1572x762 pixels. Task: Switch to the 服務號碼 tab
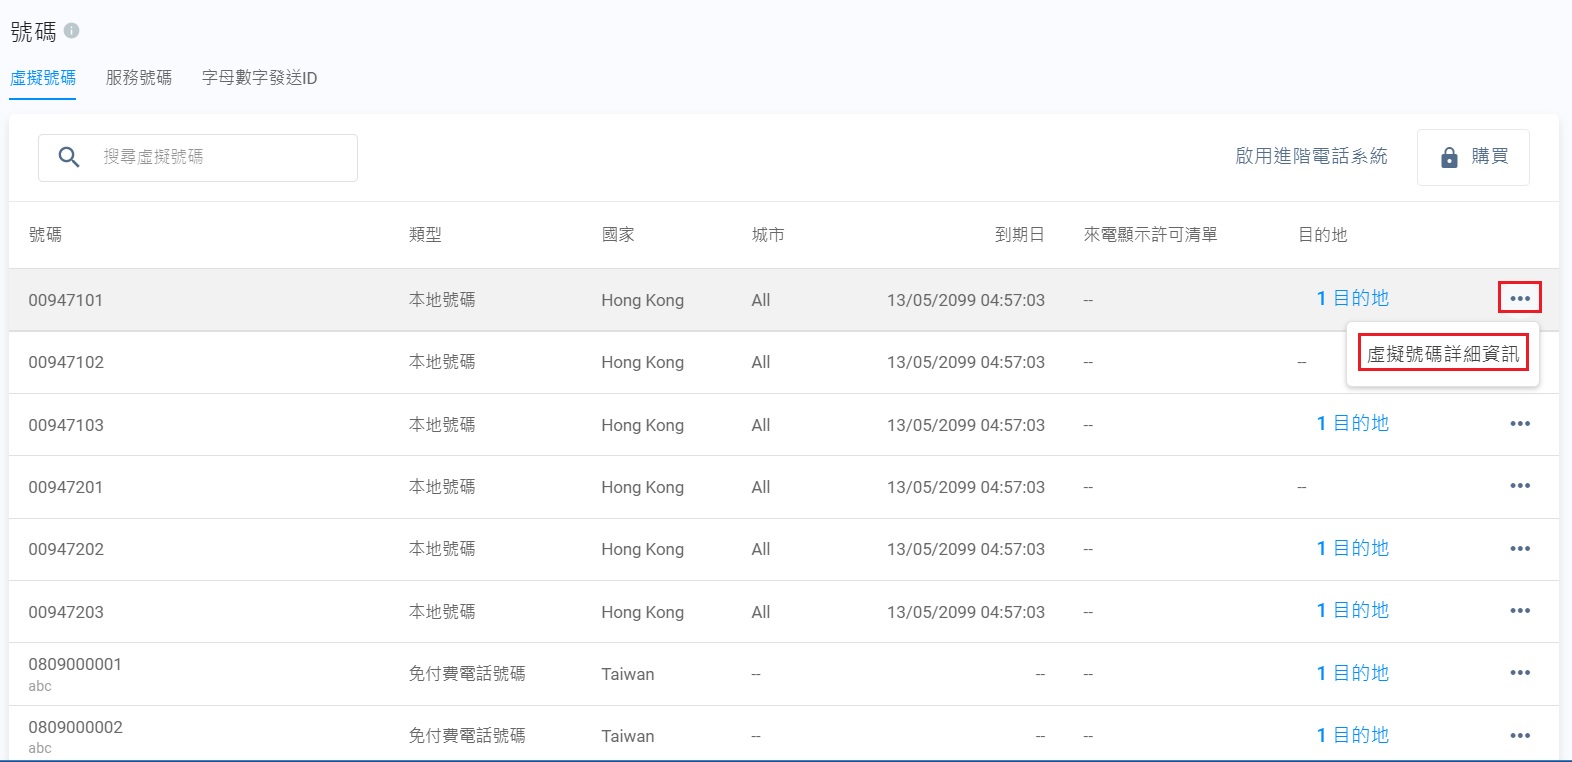[139, 78]
